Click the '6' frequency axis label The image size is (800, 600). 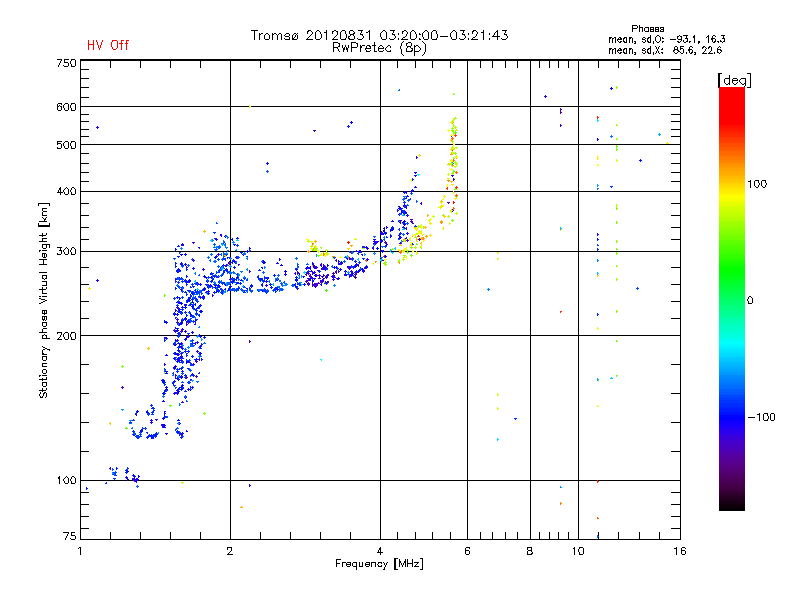(x=467, y=551)
